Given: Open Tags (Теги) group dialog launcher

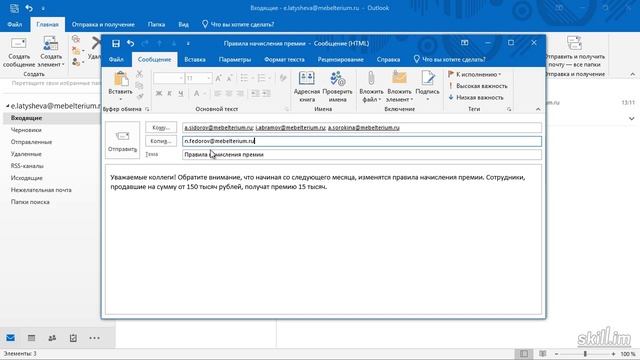Looking at the screenshot, I should pos(509,109).
